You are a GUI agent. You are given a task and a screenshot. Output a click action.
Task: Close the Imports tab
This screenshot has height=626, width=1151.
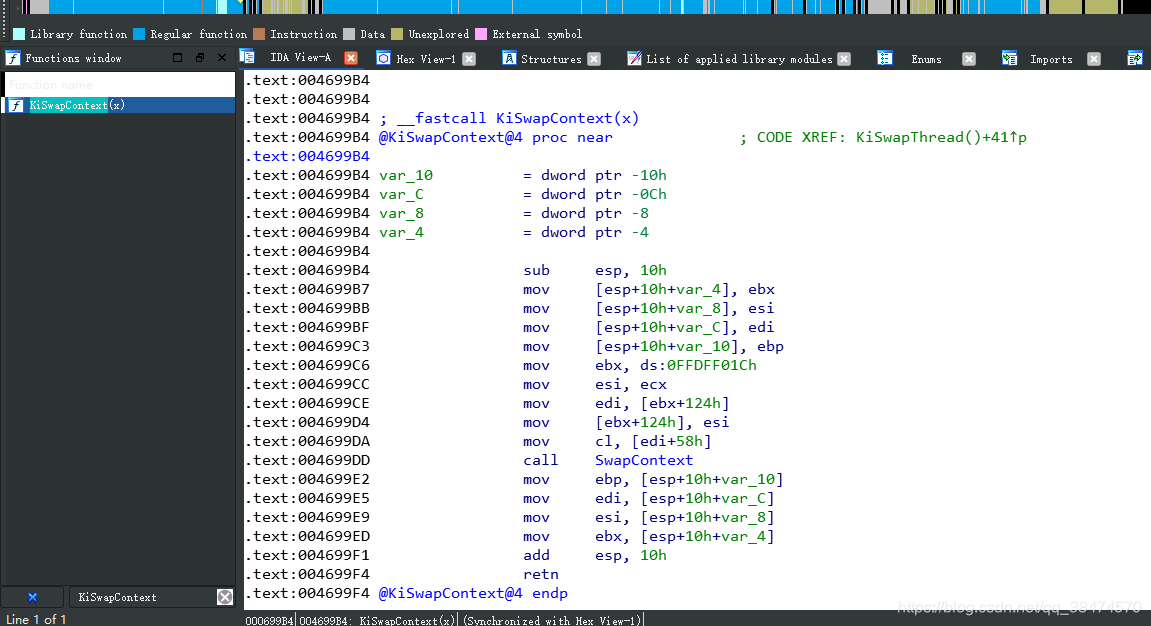[x=1094, y=59]
